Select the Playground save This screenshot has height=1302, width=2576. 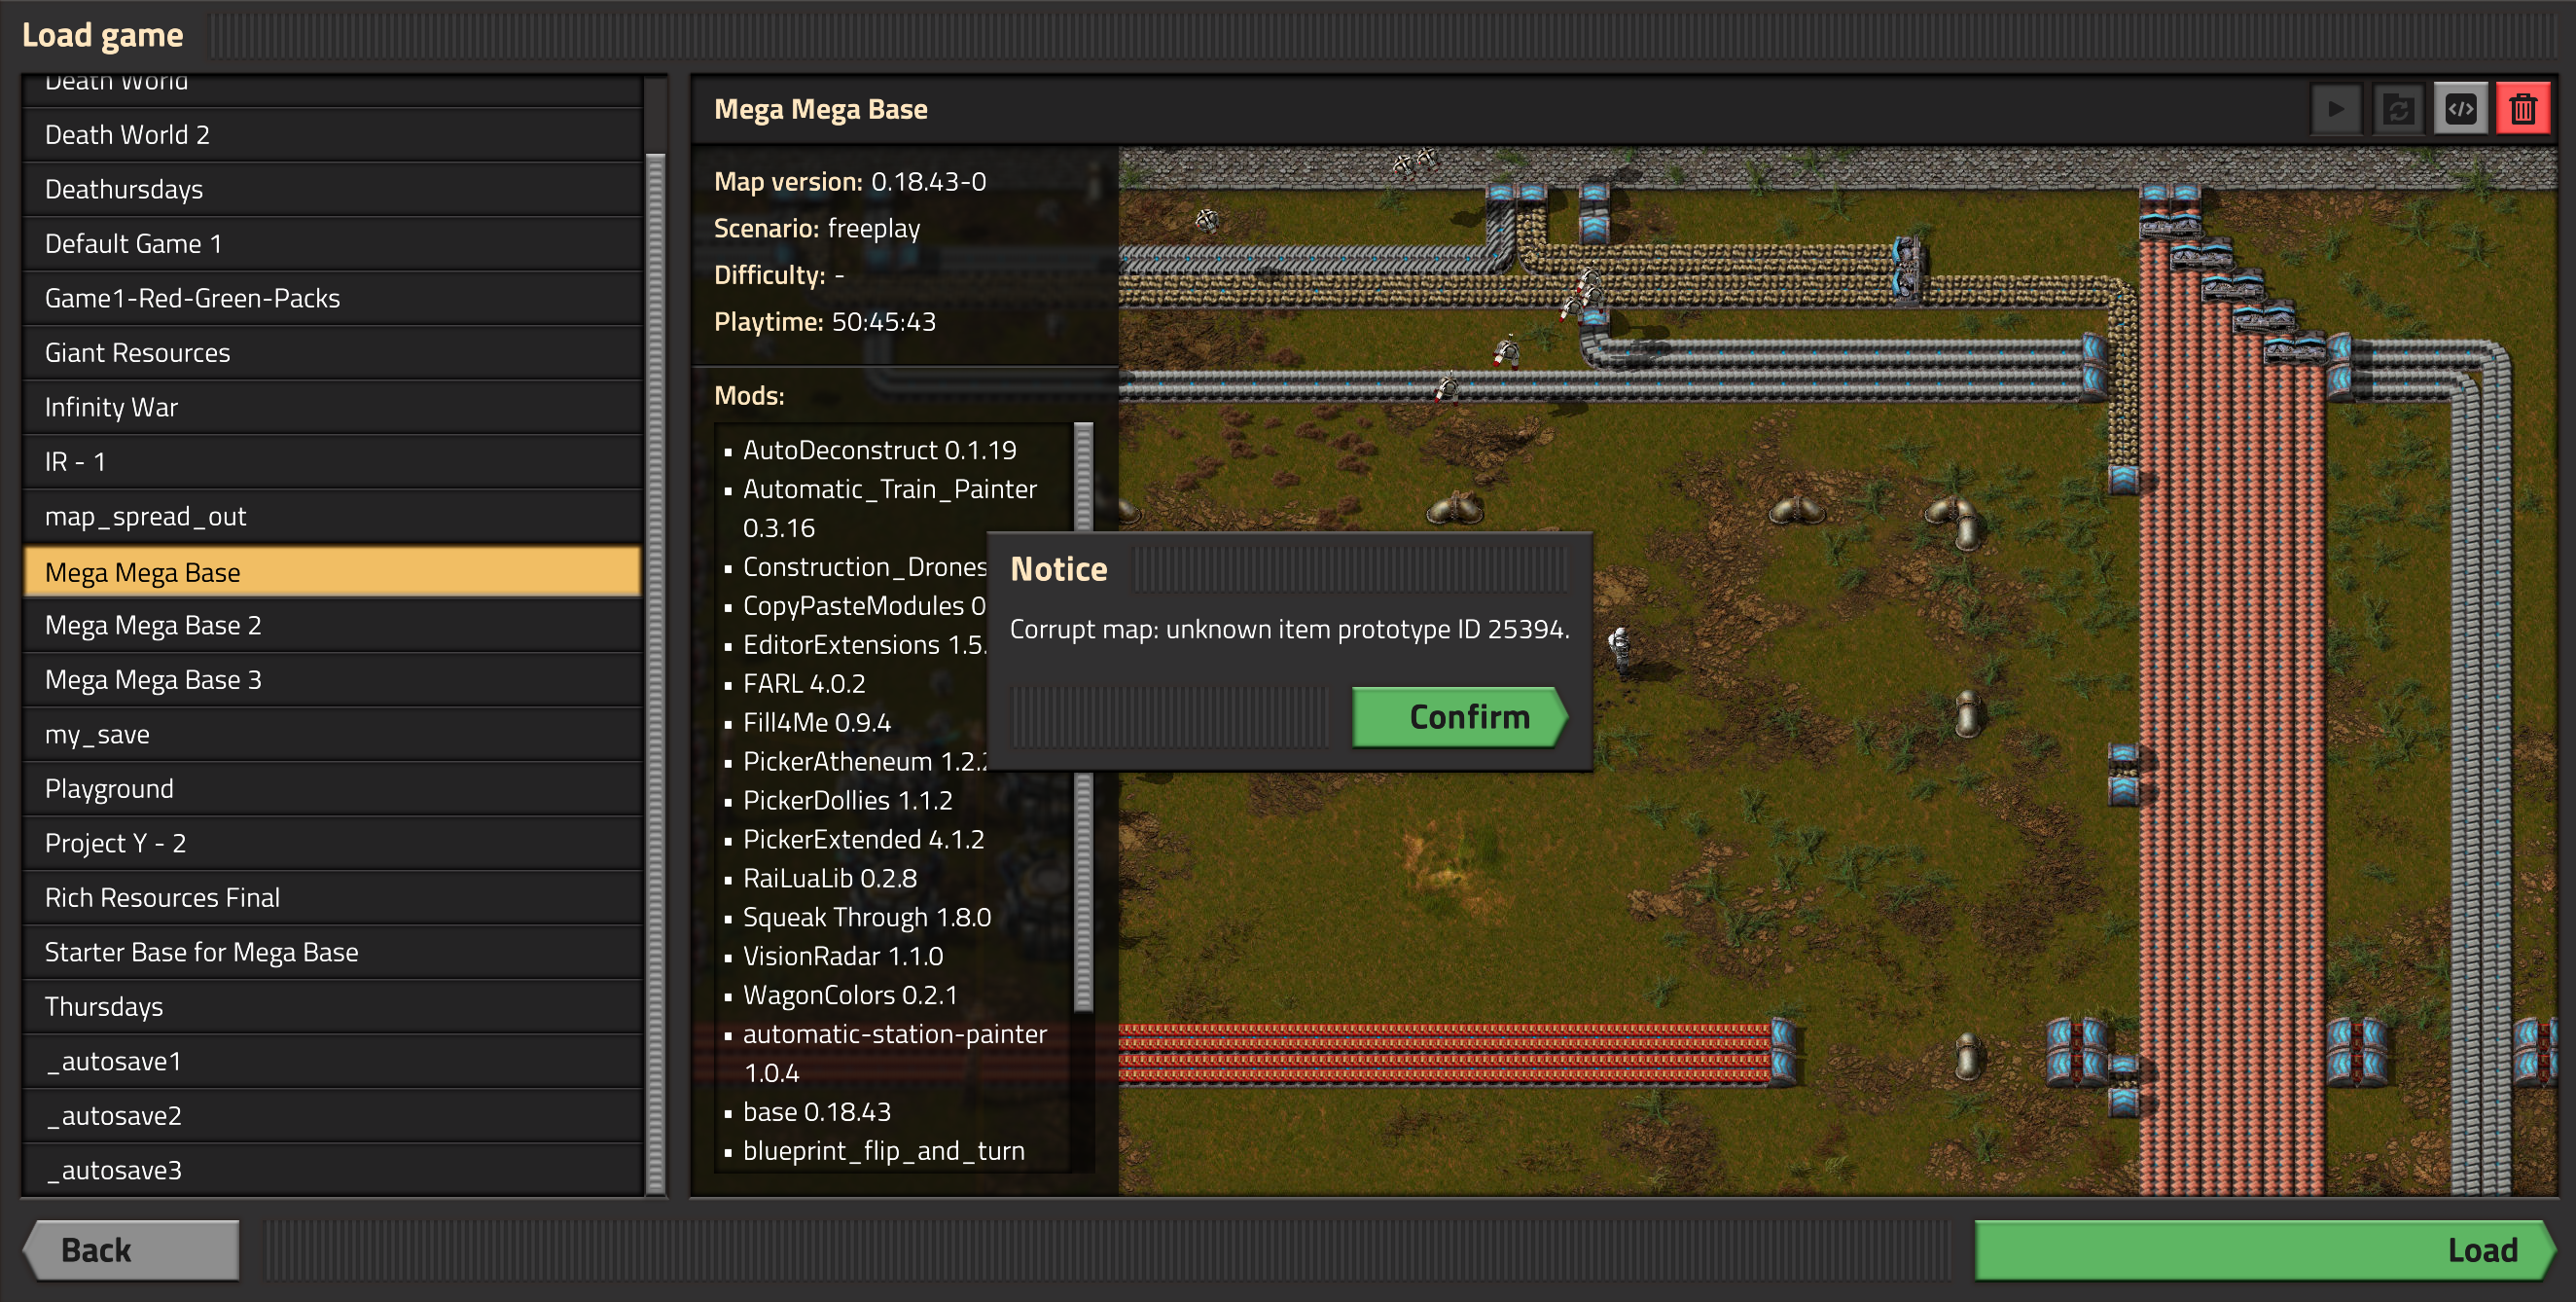point(332,789)
